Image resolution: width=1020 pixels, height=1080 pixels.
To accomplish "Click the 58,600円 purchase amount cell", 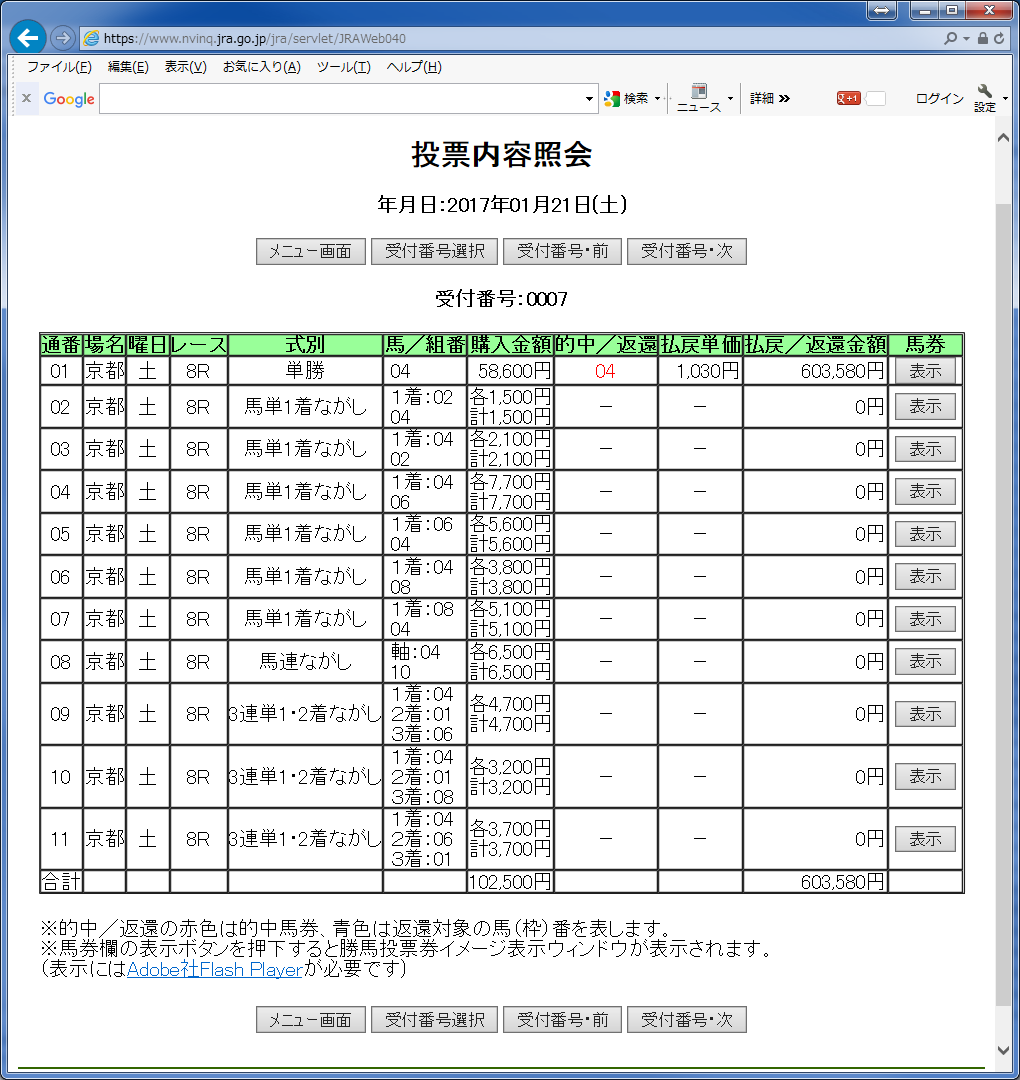I will point(510,371).
